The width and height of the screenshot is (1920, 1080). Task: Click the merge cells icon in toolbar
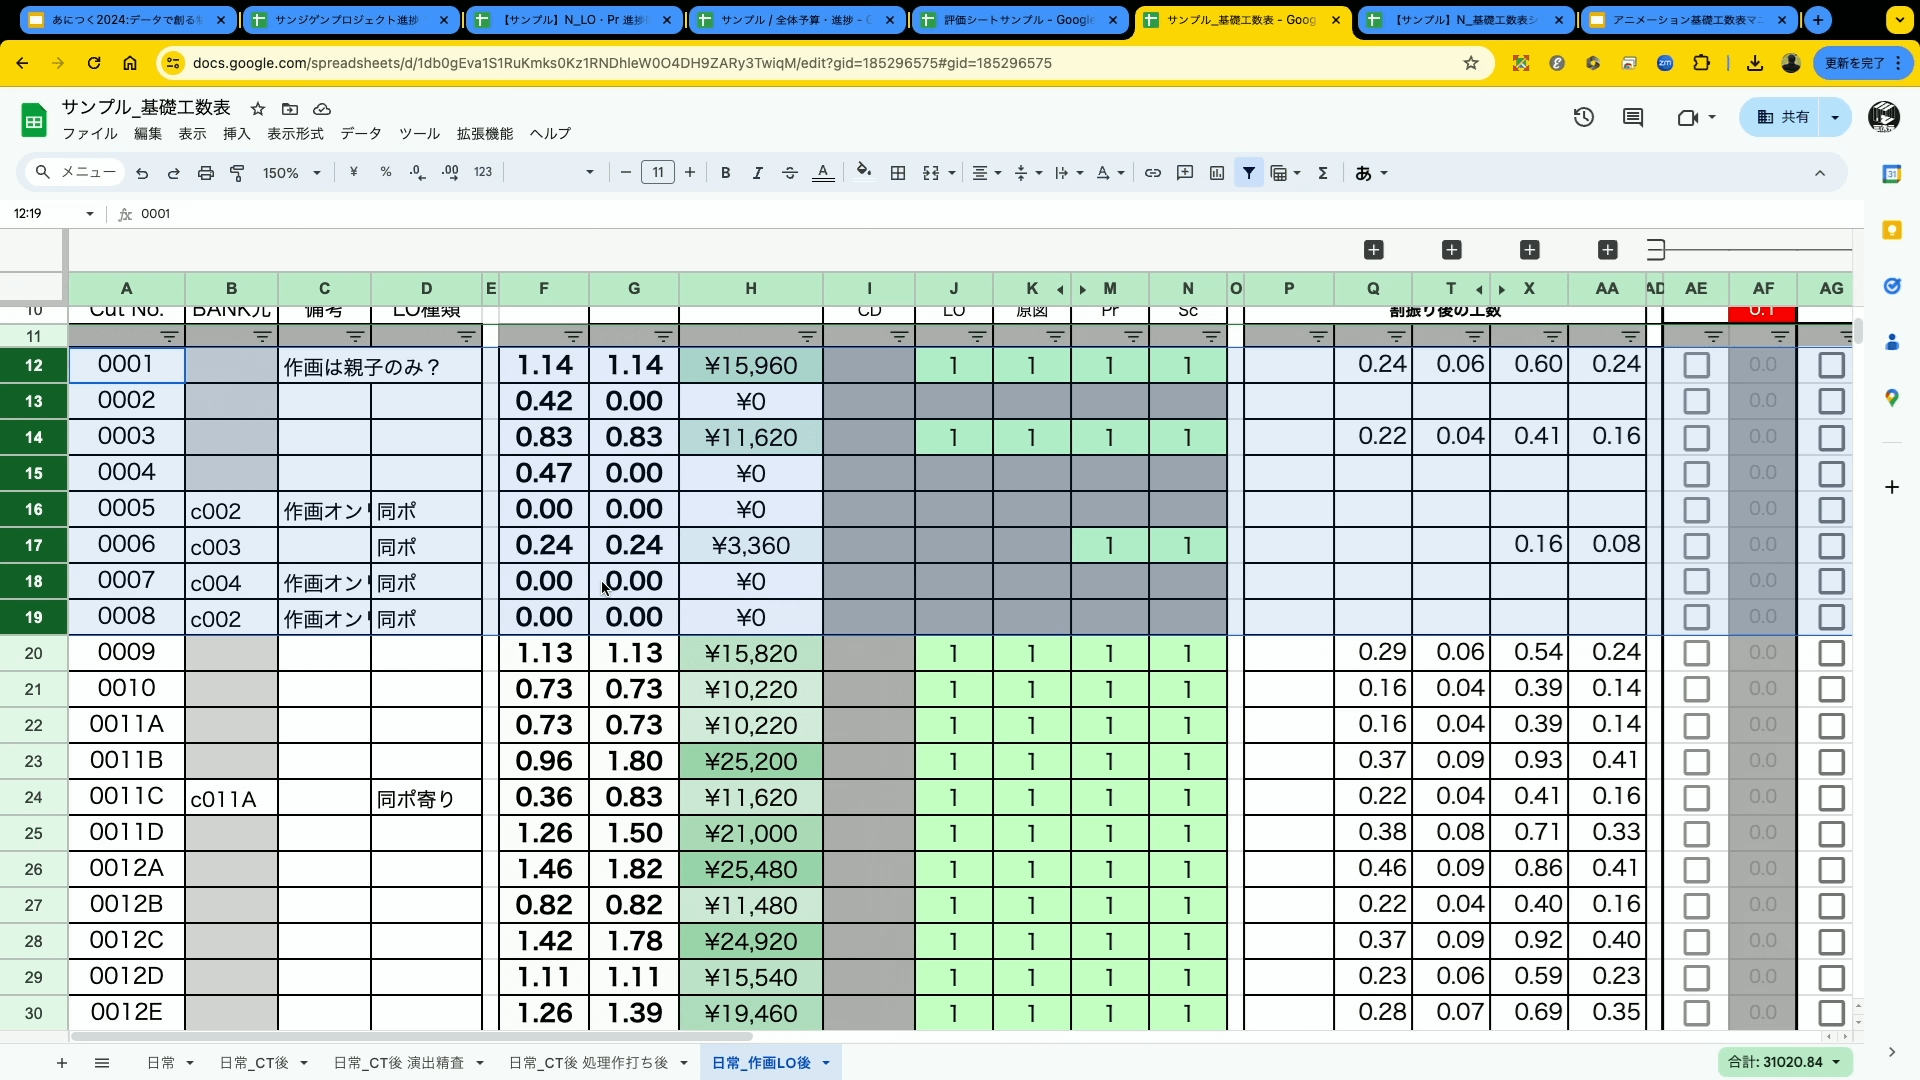[x=930, y=173]
